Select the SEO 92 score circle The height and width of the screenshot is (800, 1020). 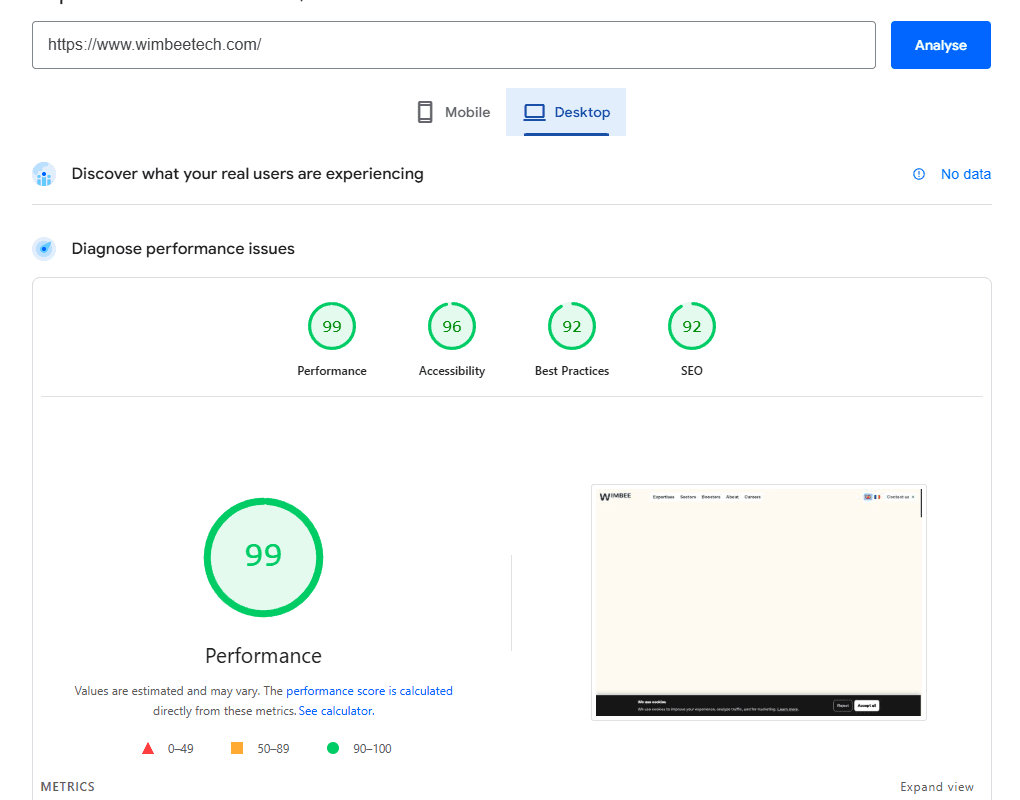click(x=691, y=325)
